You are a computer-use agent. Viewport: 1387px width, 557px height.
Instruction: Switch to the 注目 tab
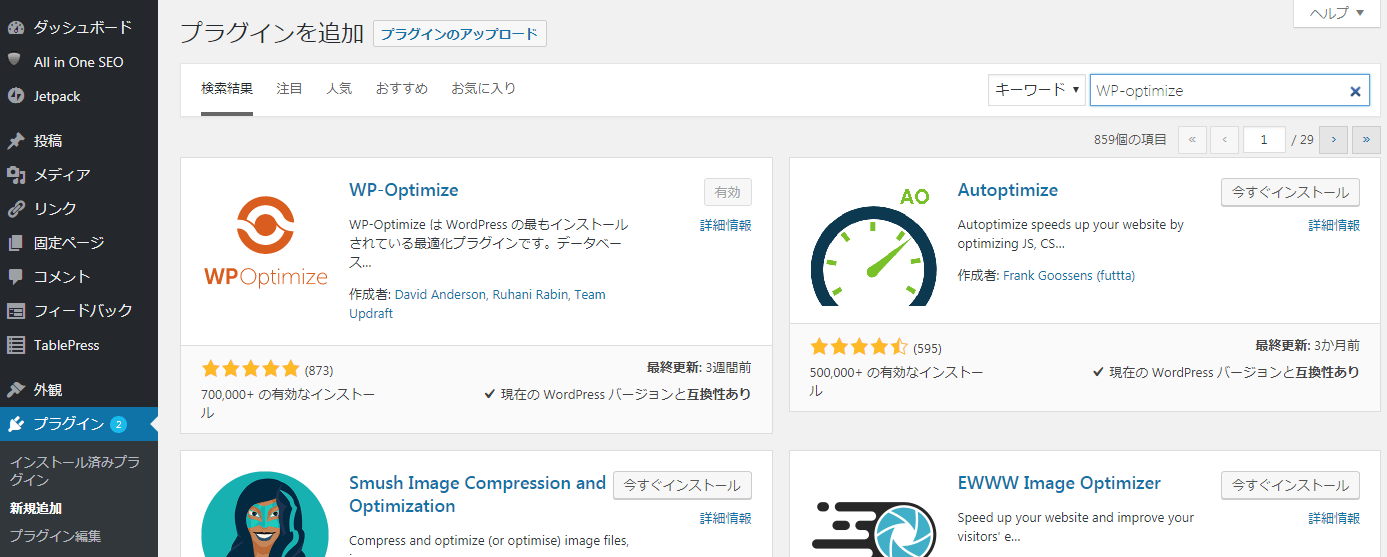coord(290,88)
